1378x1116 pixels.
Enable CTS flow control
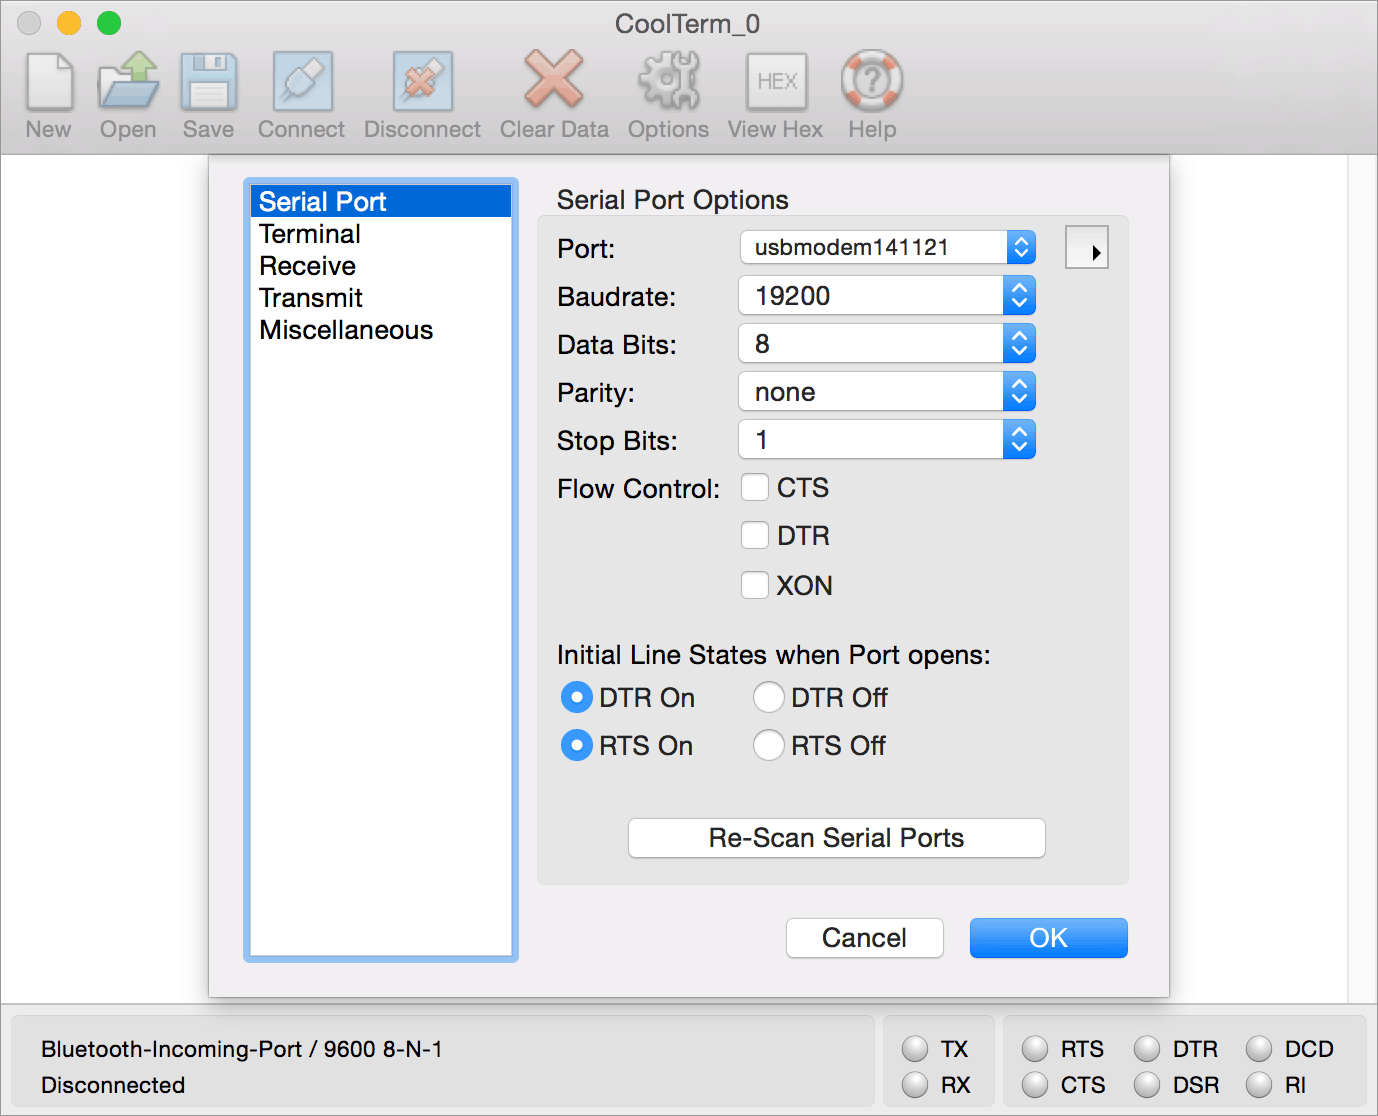755,487
